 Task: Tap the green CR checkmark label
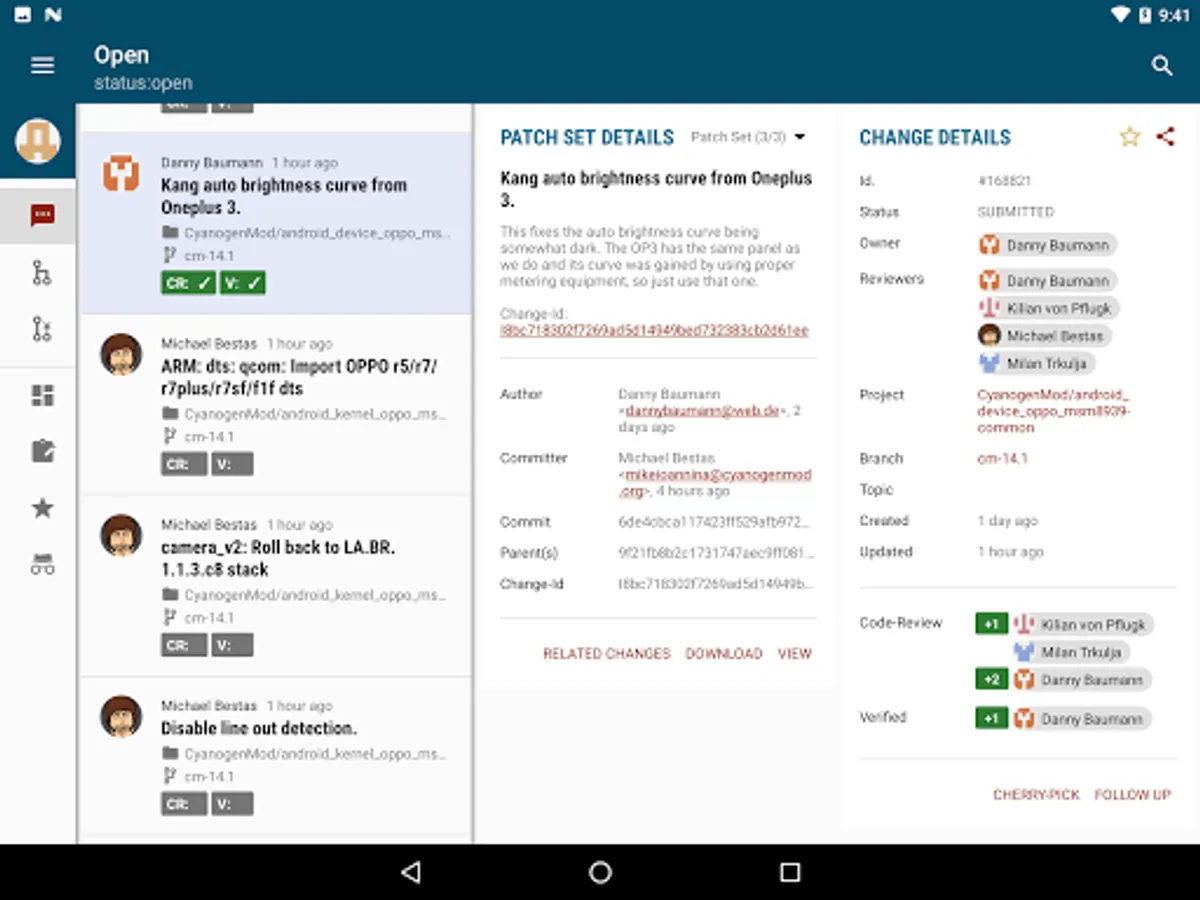[x=189, y=283]
